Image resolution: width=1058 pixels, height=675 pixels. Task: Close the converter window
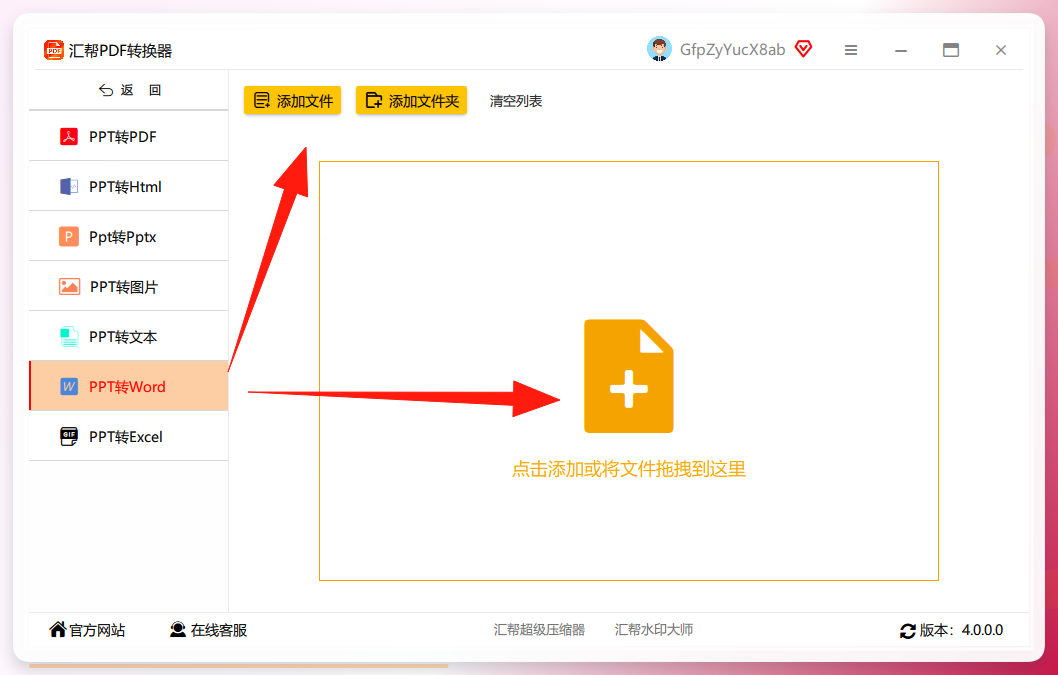(1001, 50)
